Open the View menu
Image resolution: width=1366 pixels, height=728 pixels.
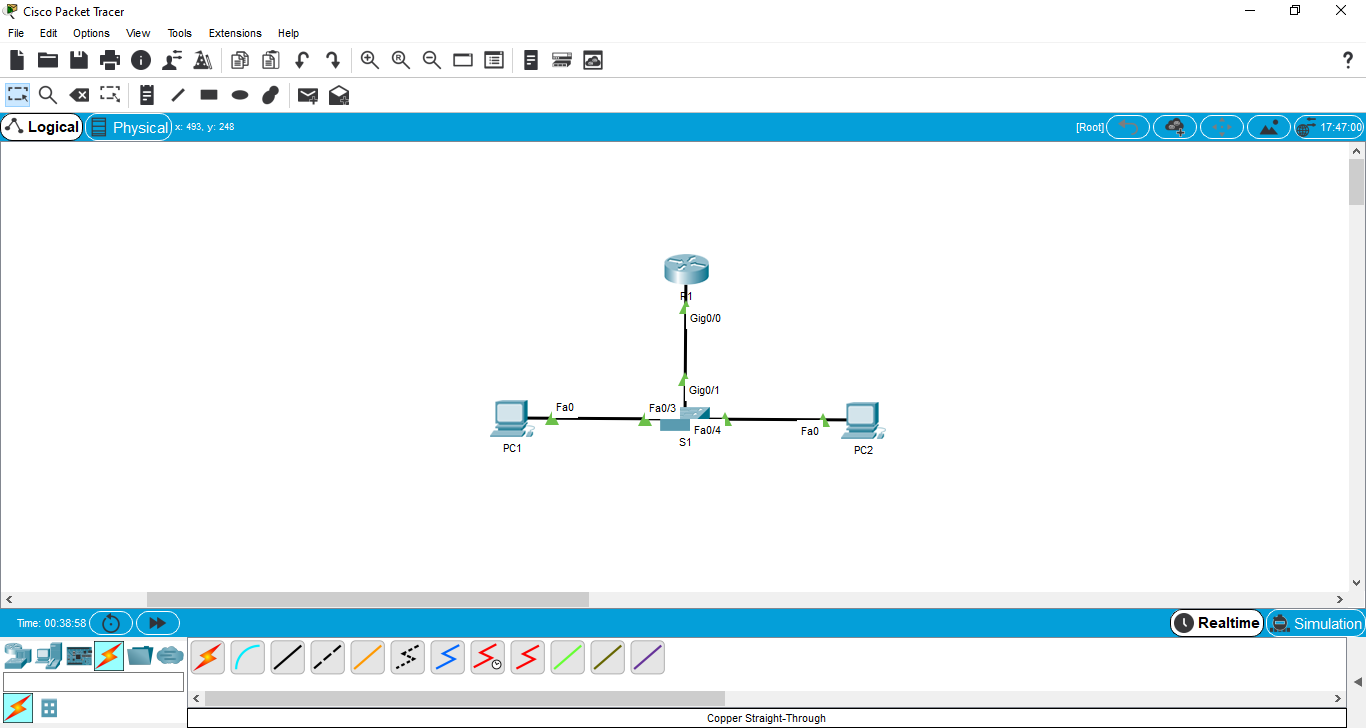(x=138, y=33)
